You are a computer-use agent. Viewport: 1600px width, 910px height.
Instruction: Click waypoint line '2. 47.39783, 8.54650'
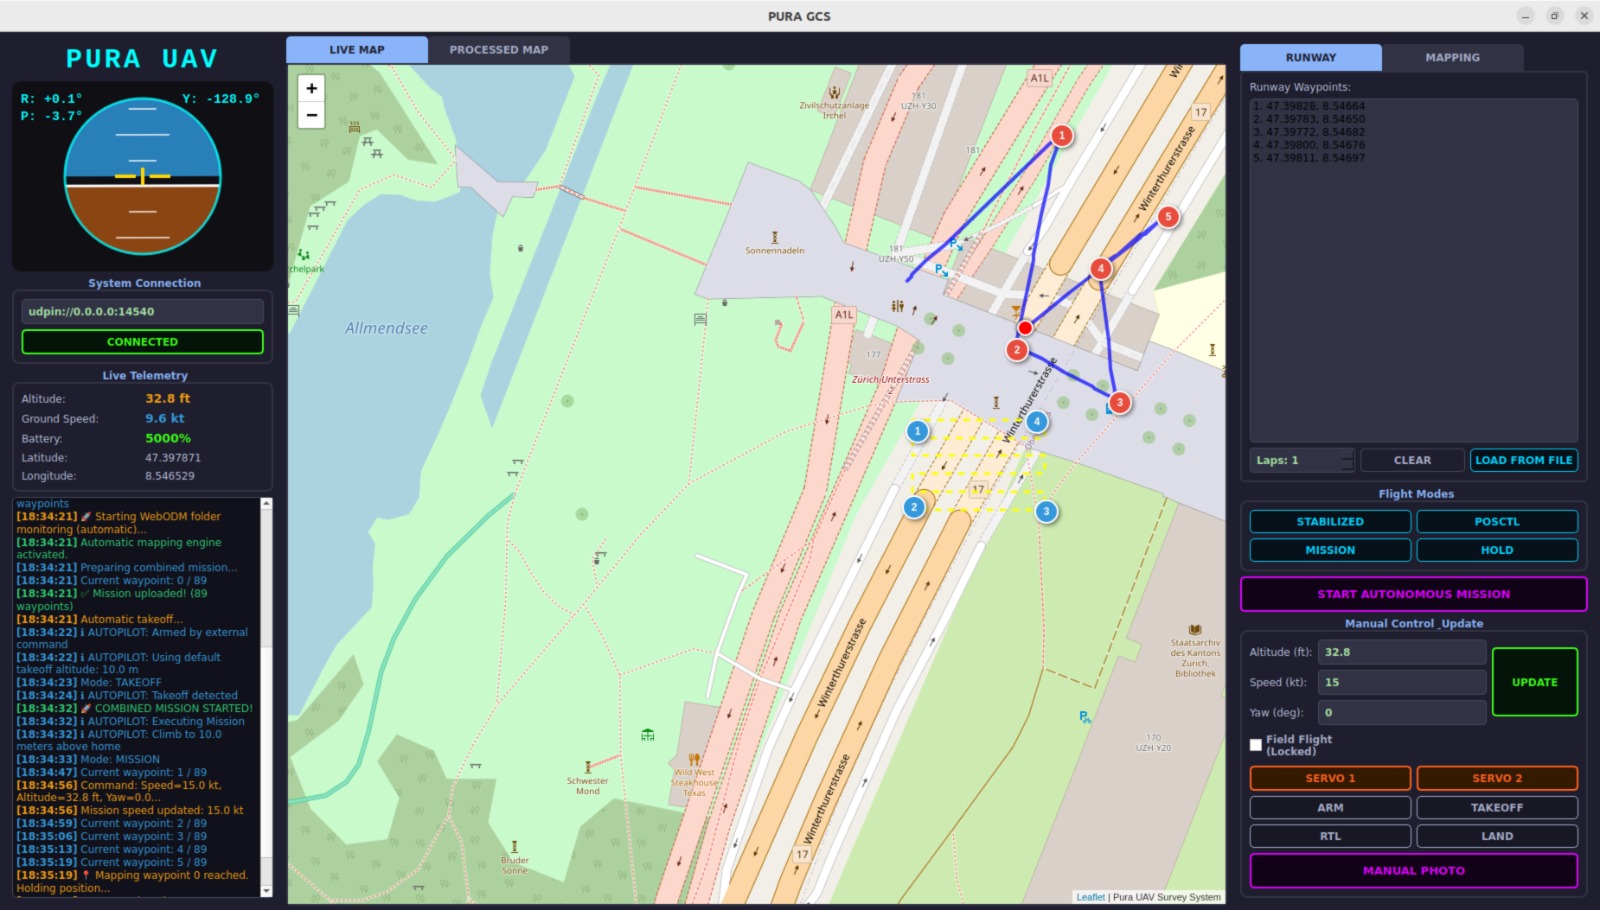point(1309,119)
